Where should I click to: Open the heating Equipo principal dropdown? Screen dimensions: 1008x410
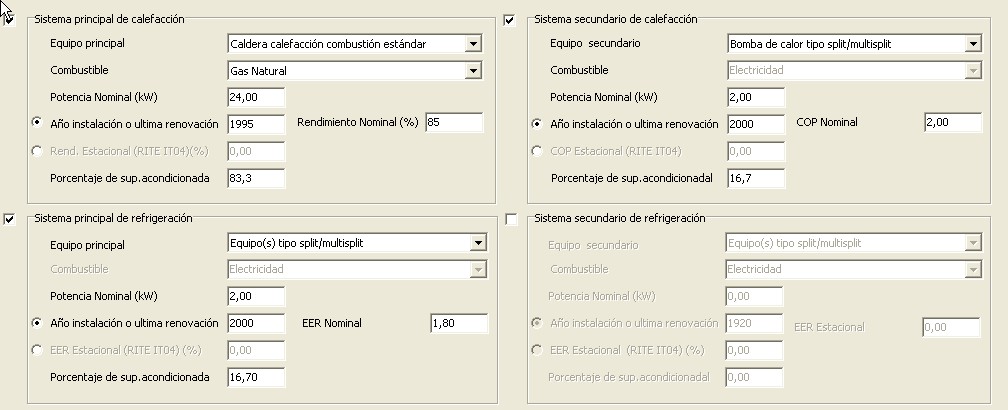pos(473,44)
